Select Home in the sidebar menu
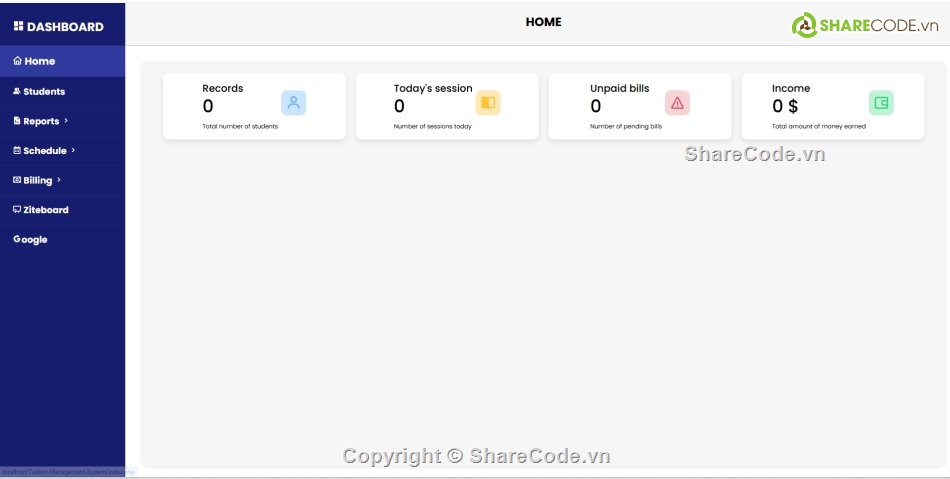 [39, 61]
